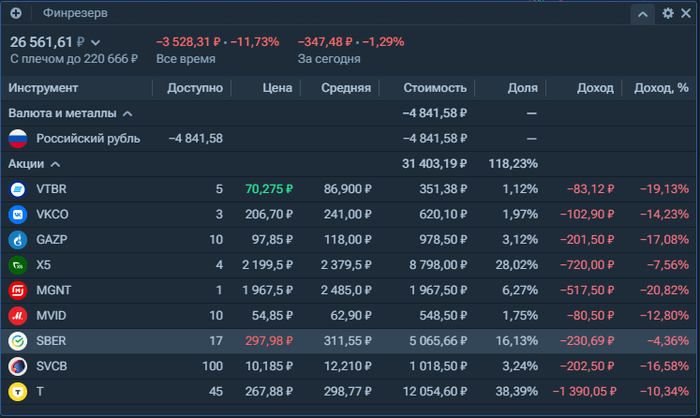Image resolution: width=700 pixels, height=418 pixels.
Task: Click the Russian ruble flag icon
Action: [x=18, y=138]
